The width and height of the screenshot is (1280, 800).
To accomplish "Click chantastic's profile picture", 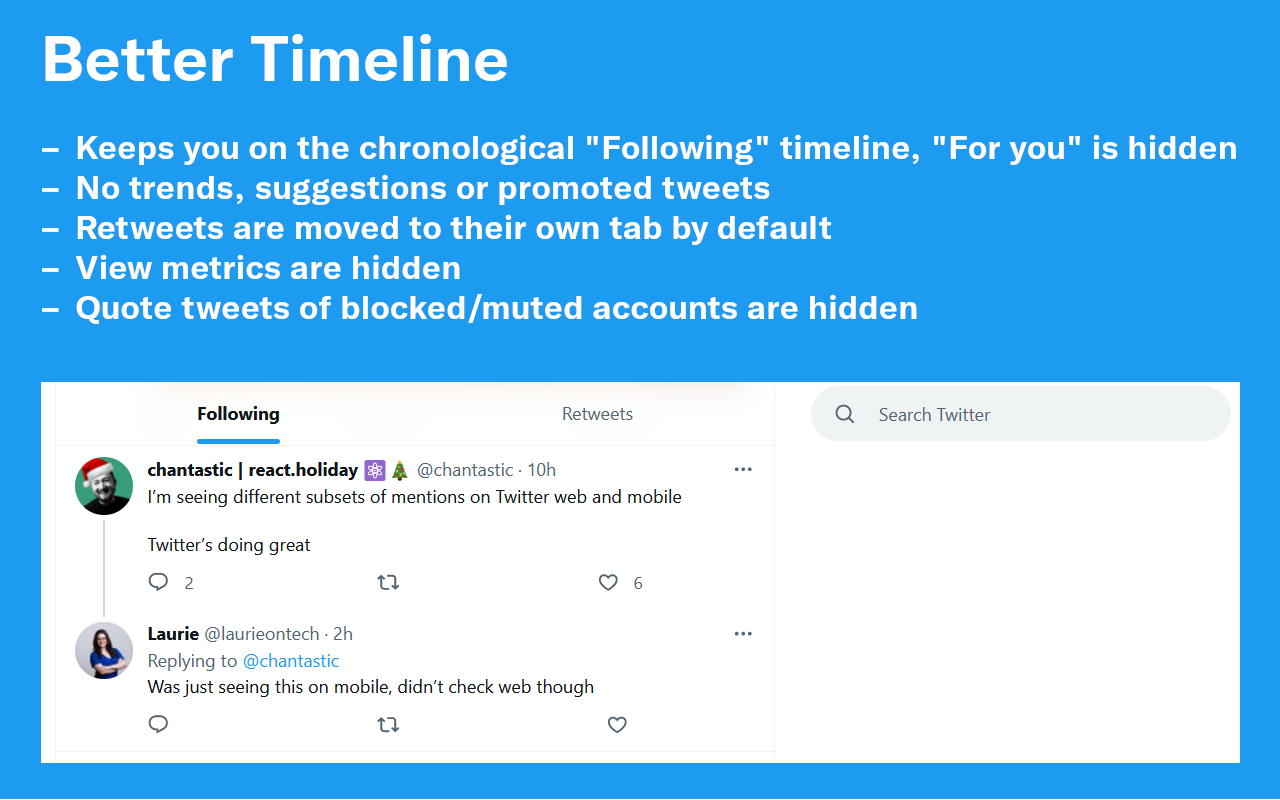I will 104,485.
